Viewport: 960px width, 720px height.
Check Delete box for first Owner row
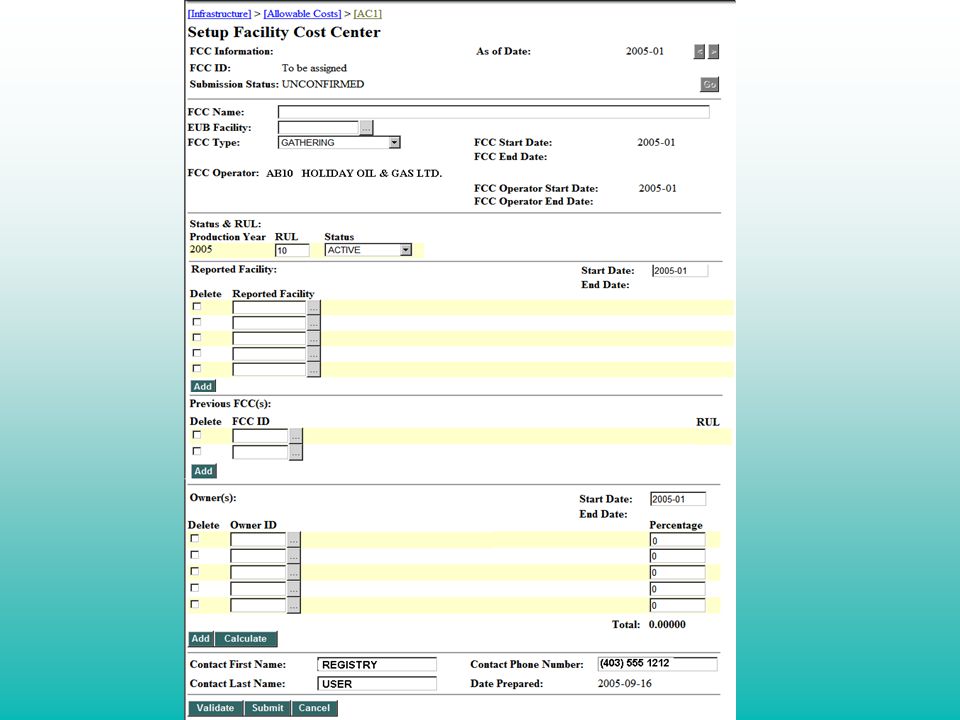tap(195, 538)
